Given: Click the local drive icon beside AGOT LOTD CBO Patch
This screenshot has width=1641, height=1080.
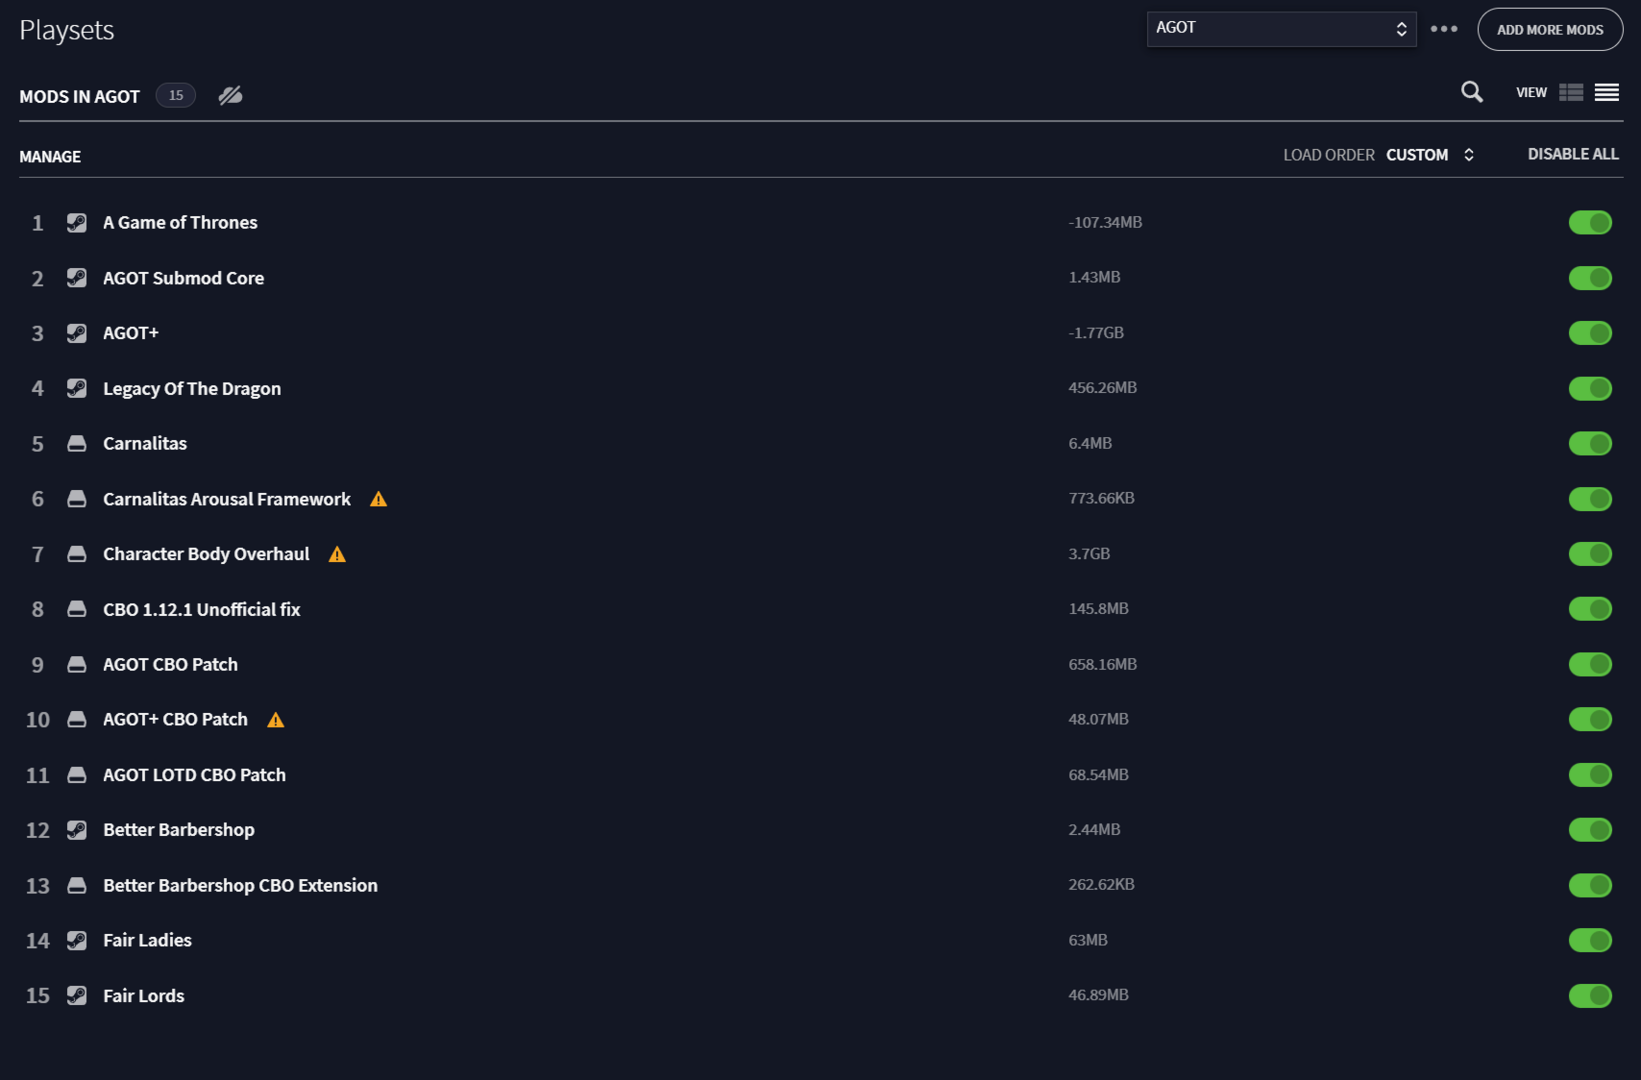Looking at the screenshot, I should [77, 775].
